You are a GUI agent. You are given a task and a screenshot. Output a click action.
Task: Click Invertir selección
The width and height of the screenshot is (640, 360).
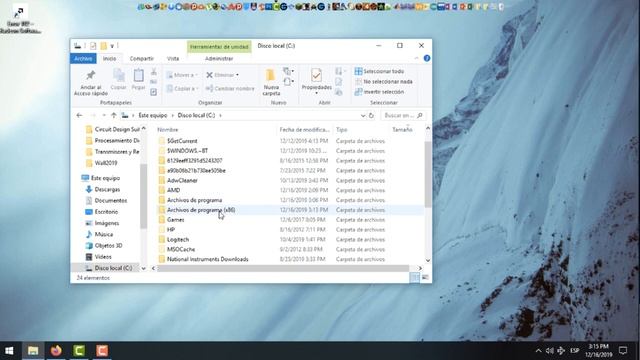(x=380, y=92)
